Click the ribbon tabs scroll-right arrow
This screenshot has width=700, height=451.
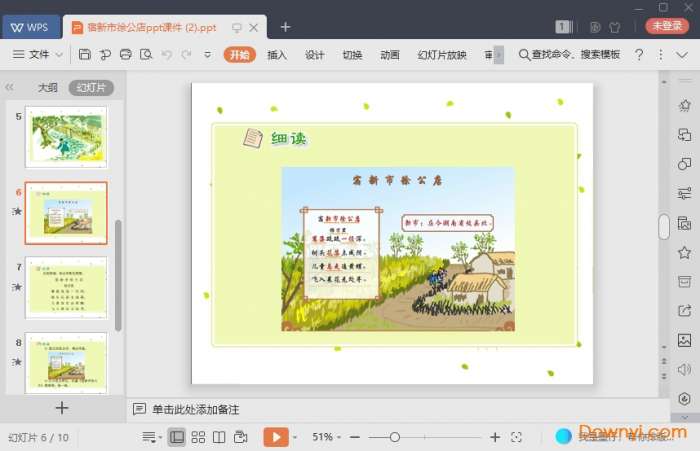499,55
